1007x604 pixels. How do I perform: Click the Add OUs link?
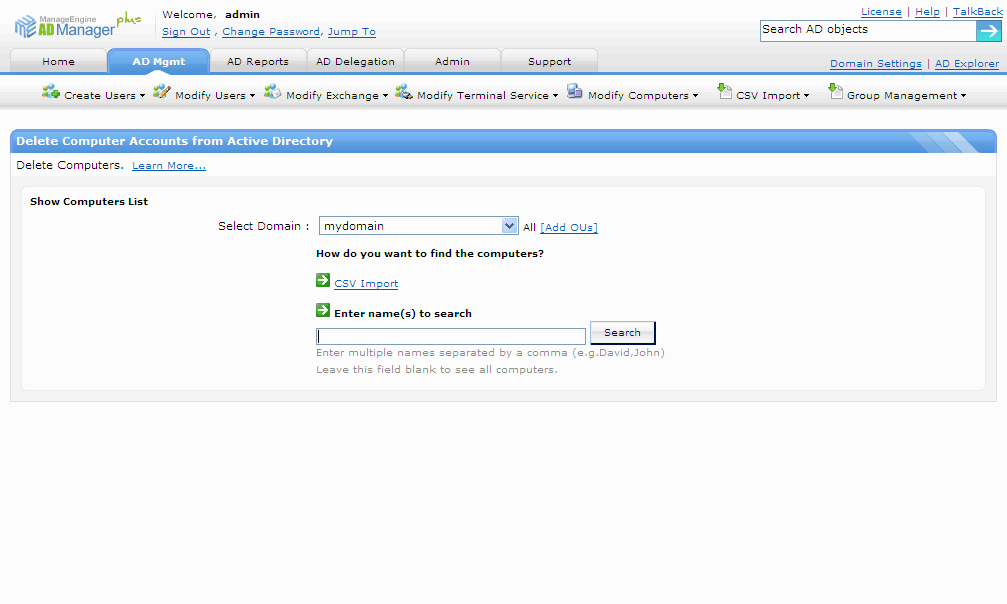[569, 227]
